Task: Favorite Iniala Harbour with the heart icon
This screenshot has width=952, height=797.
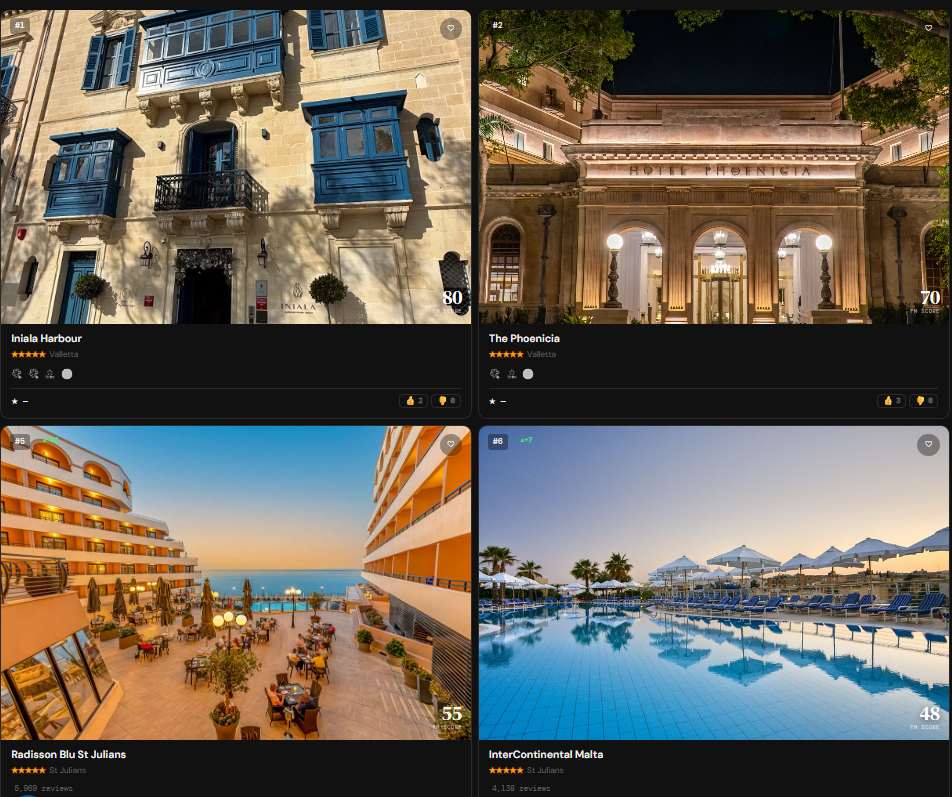Action: click(x=450, y=28)
